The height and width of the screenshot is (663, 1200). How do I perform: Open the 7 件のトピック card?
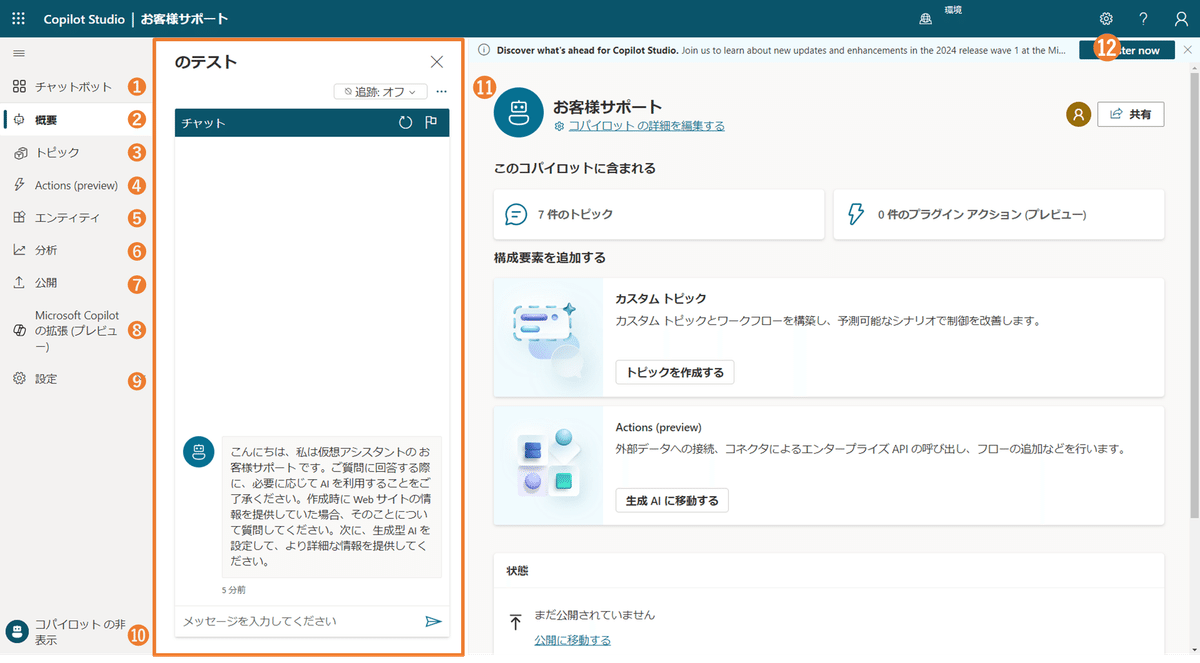659,214
